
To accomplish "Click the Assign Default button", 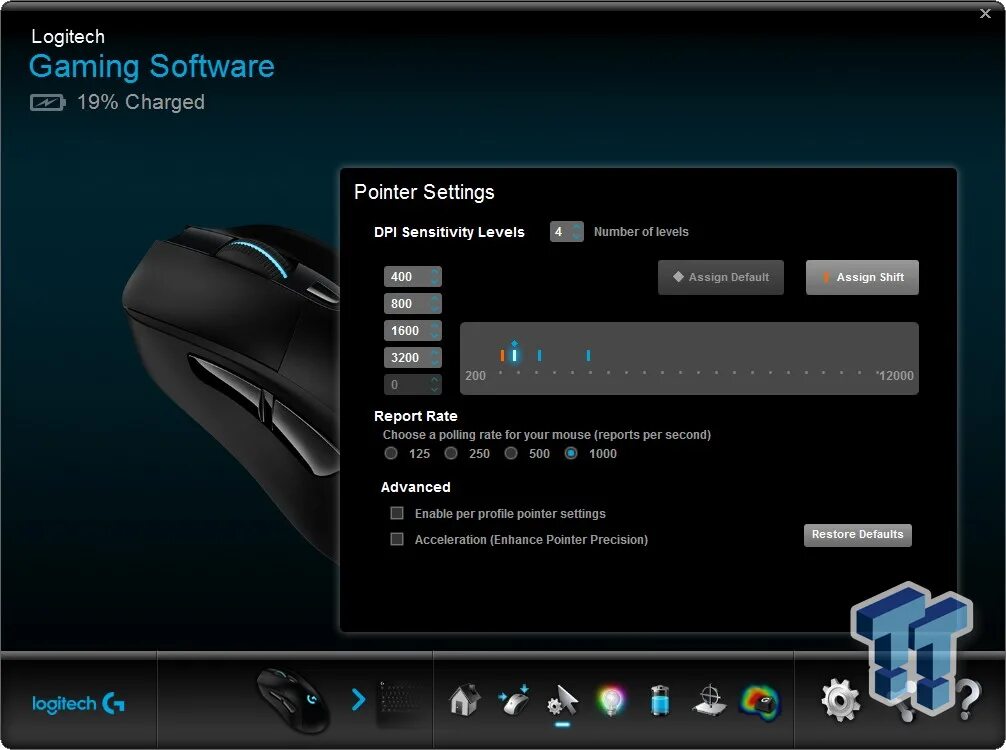I will point(720,277).
